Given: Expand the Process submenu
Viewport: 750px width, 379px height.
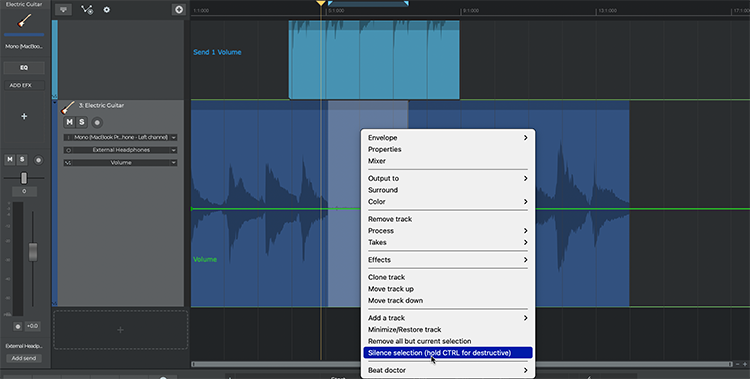Looking at the screenshot, I should tap(448, 231).
